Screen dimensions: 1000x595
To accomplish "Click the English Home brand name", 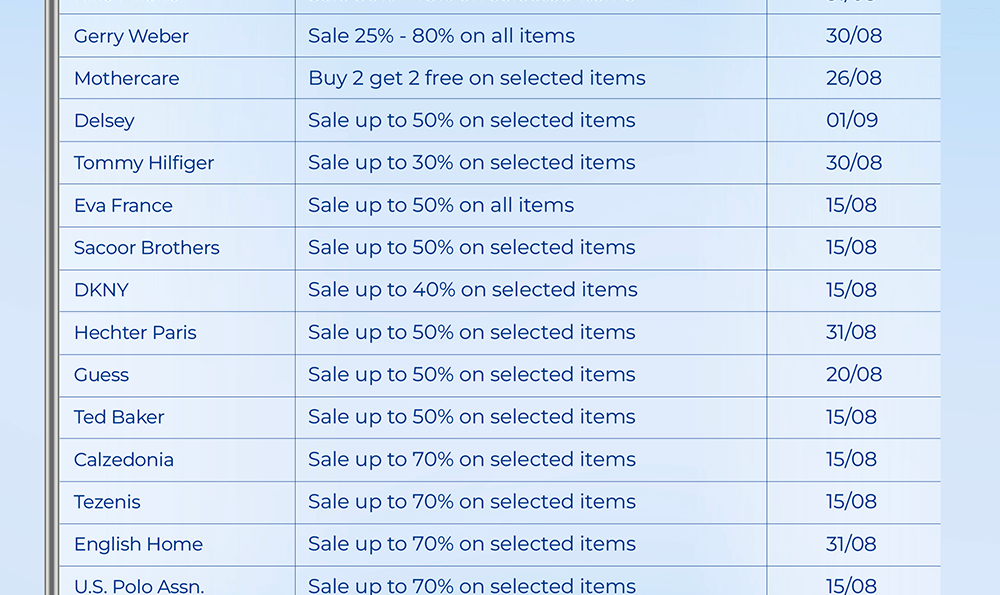I will coord(138,545).
